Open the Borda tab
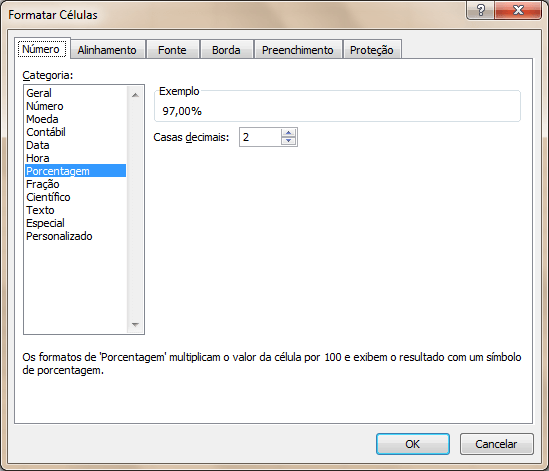This screenshot has width=549, height=471. (226, 50)
